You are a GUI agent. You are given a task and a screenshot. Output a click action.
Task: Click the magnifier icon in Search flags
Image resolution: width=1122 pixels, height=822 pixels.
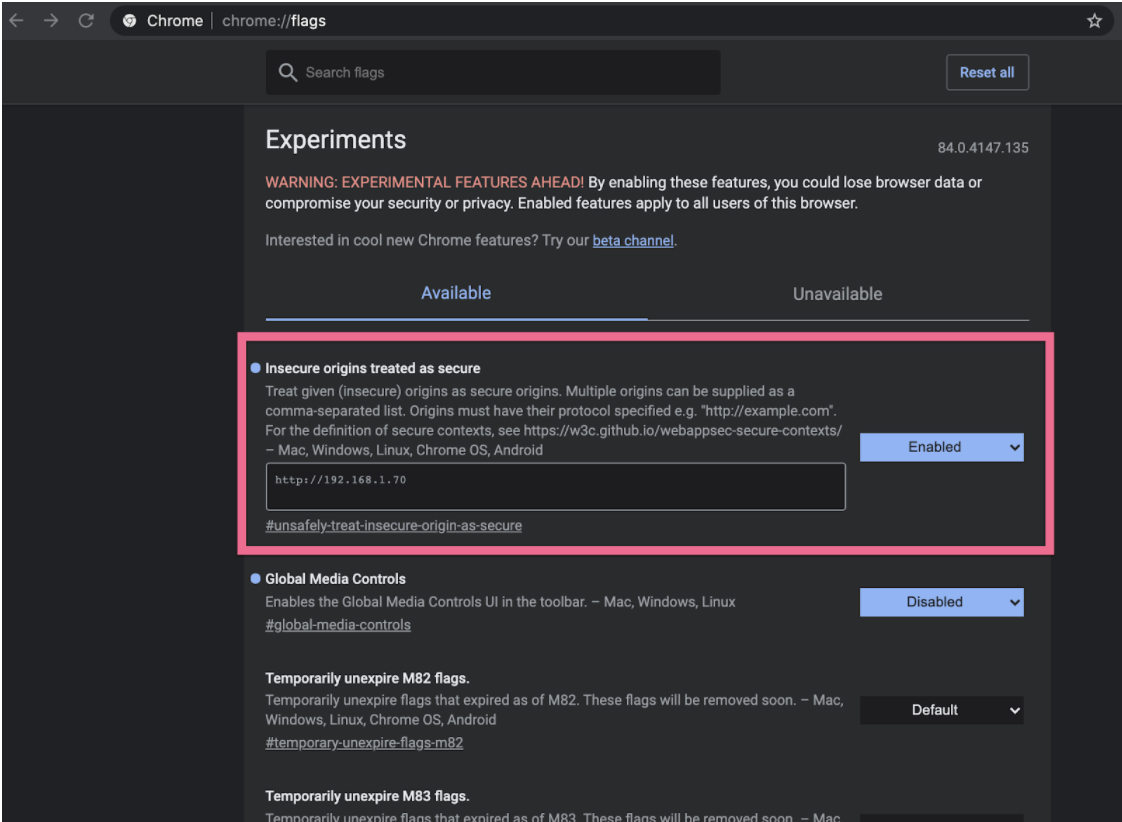288,73
